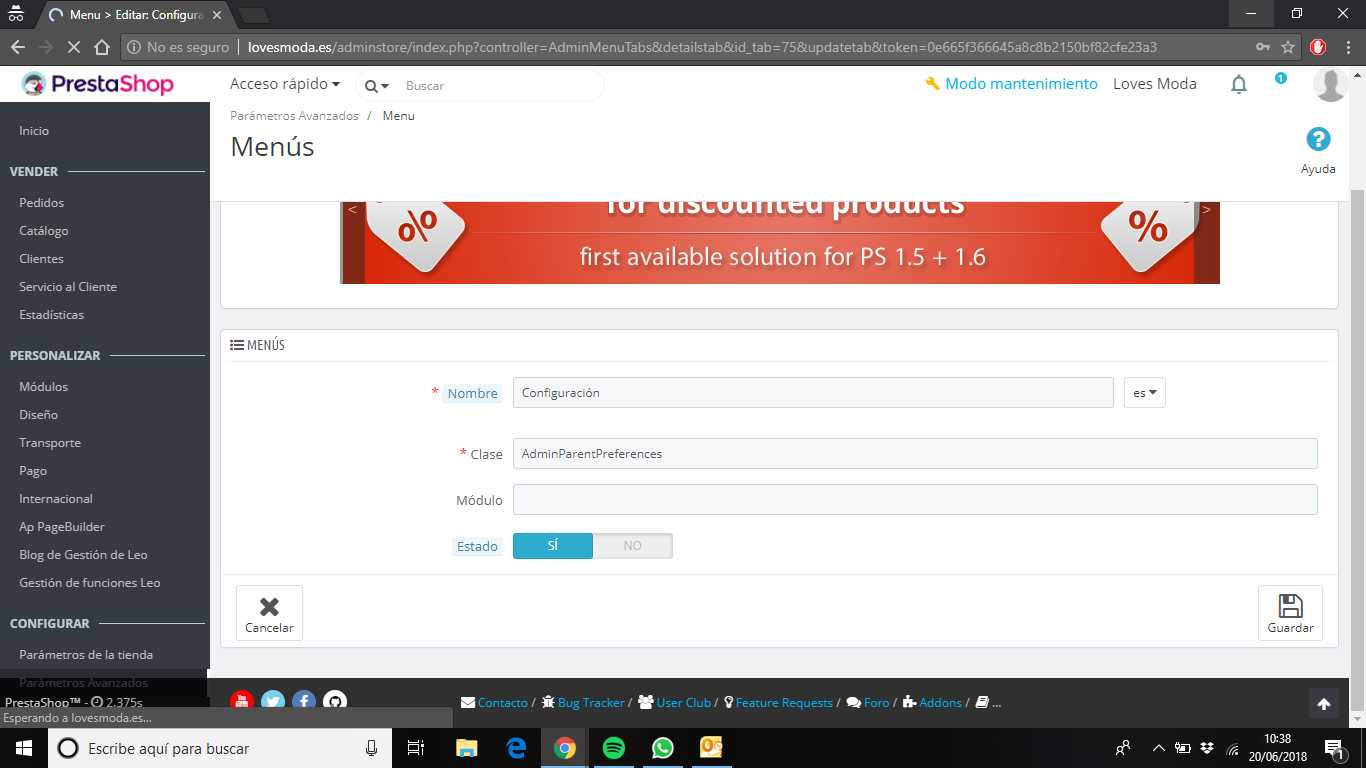Open sidebar Clientes menu
Image resolution: width=1366 pixels, height=768 pixels.
(x=42, y=259)
